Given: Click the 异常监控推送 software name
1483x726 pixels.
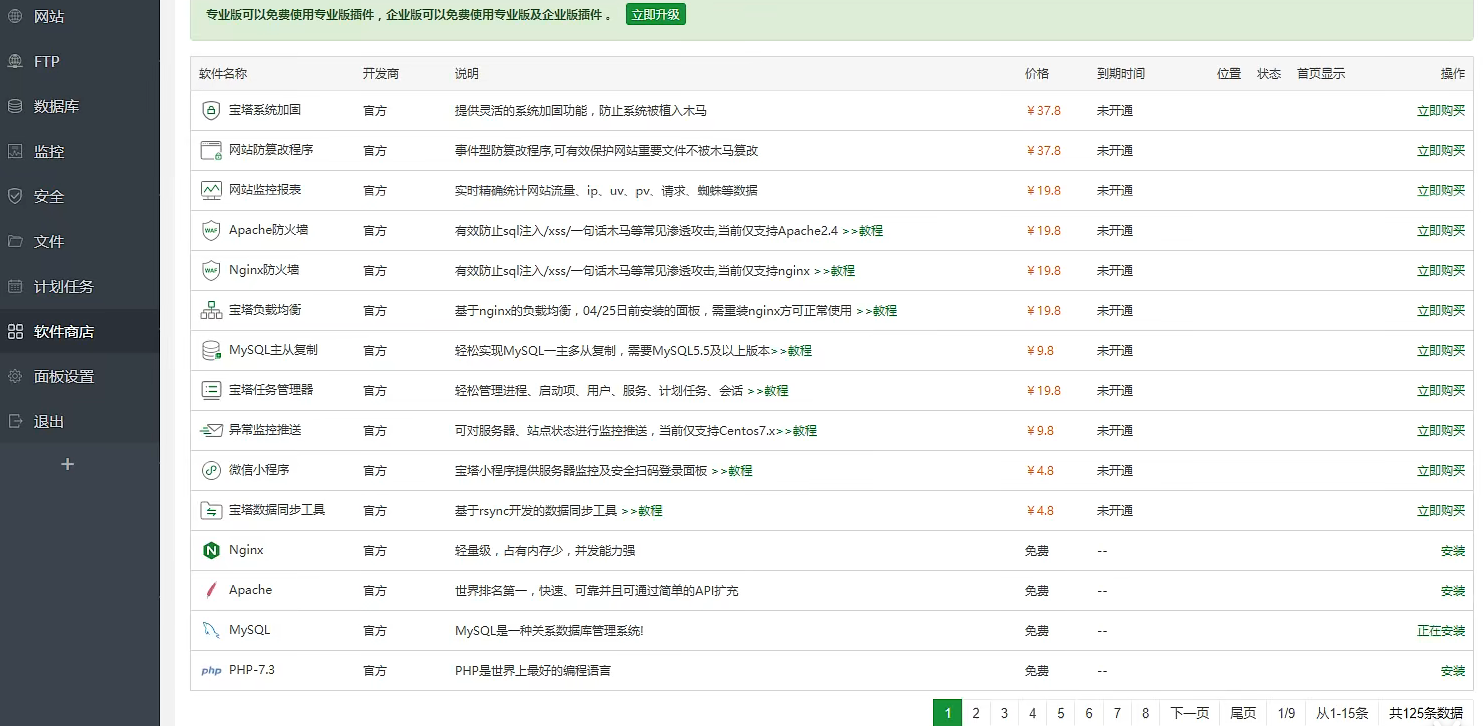Looking at the screenshot, I should (x=265, y=430).
